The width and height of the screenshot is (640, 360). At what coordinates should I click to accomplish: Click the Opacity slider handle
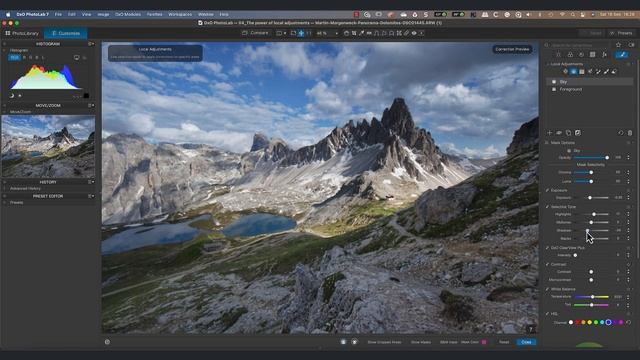607,158
